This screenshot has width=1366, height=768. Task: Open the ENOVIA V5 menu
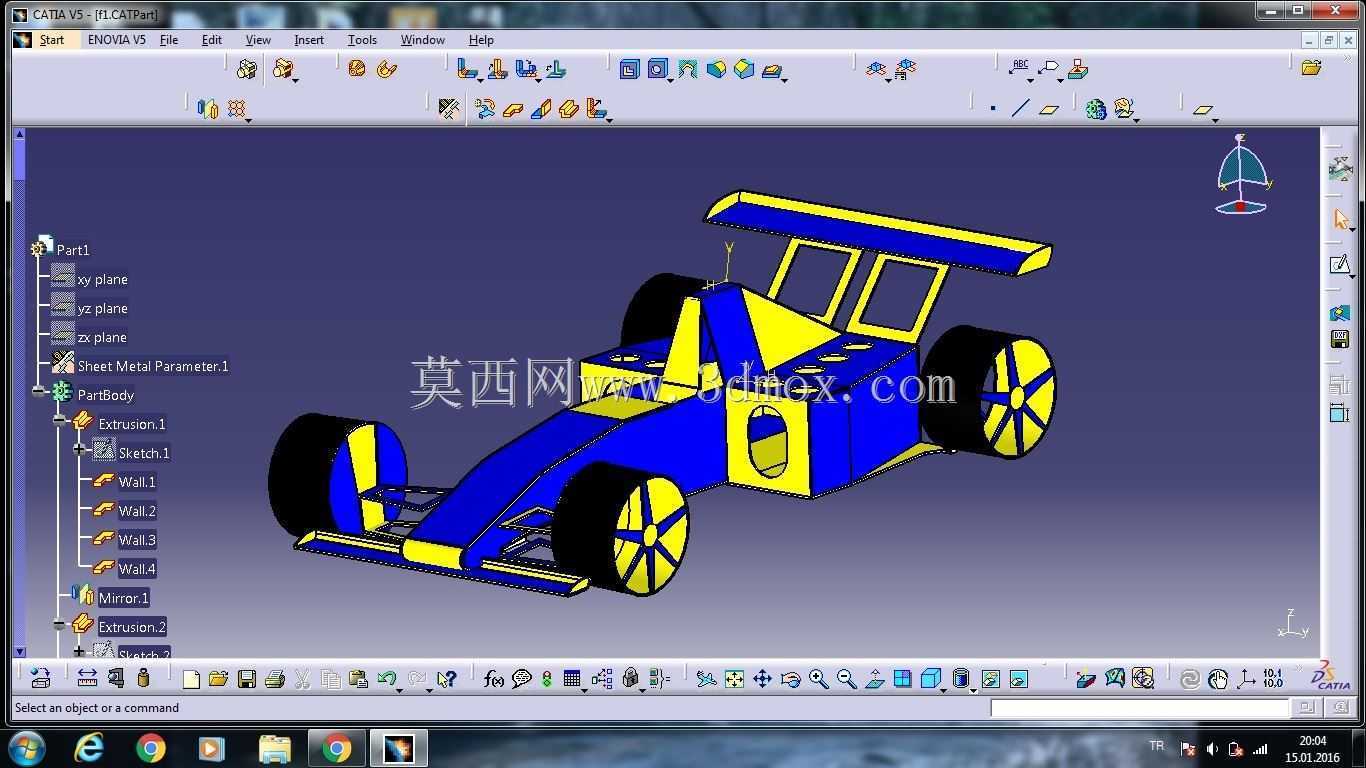116,40
